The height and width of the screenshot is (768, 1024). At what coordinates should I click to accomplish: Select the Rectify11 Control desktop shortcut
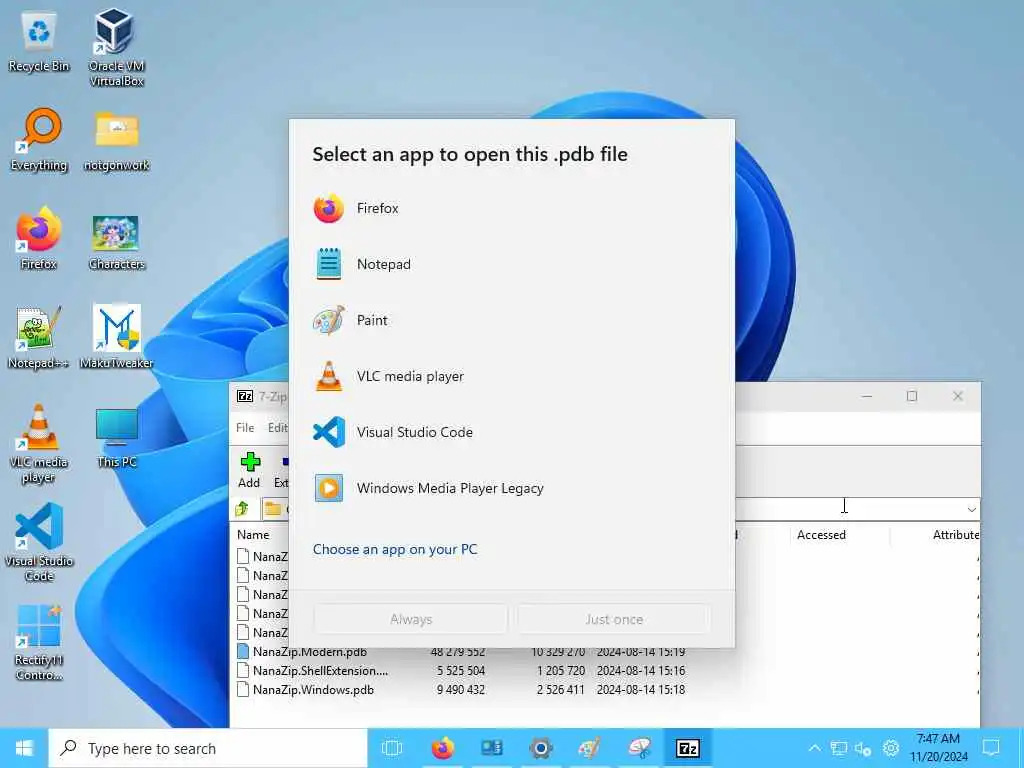(39, 642)
